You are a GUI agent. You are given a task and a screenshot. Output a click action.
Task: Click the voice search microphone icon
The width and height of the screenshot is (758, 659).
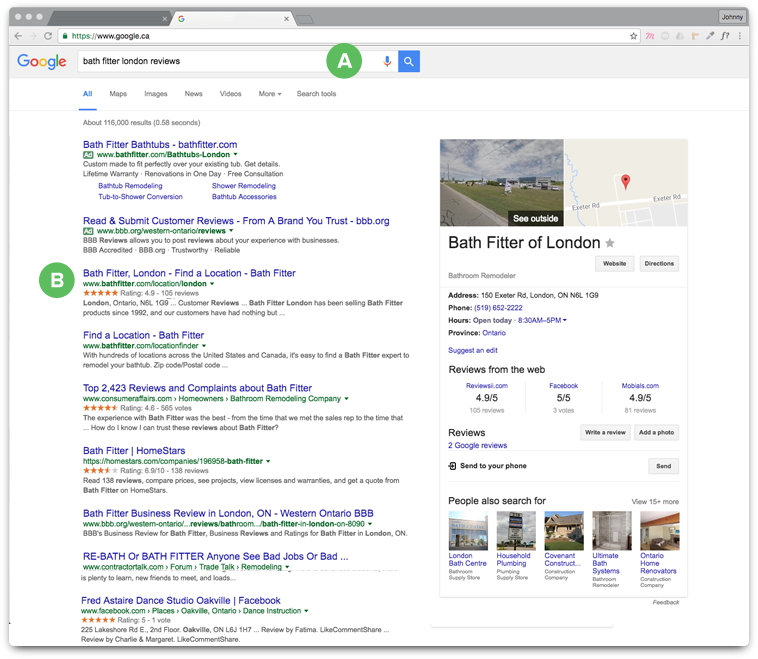(x=387, y=61)
